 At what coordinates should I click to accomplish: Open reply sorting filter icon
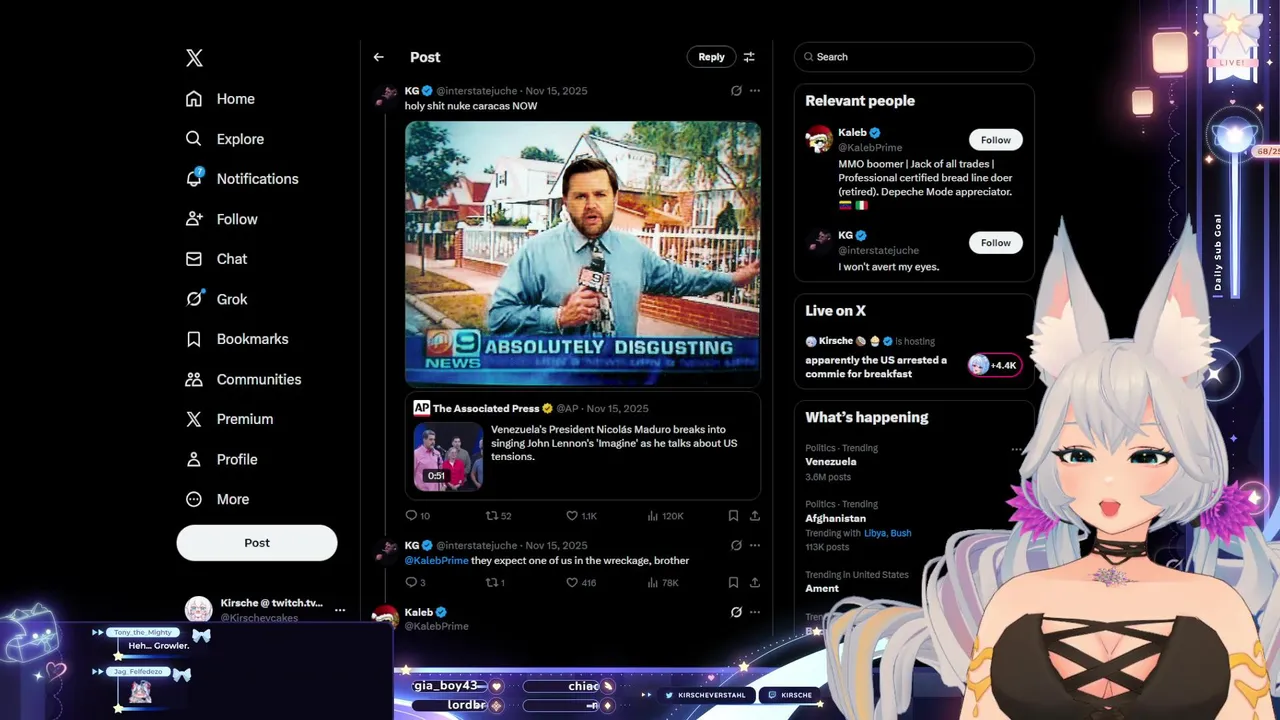click(x=749, y=57)
